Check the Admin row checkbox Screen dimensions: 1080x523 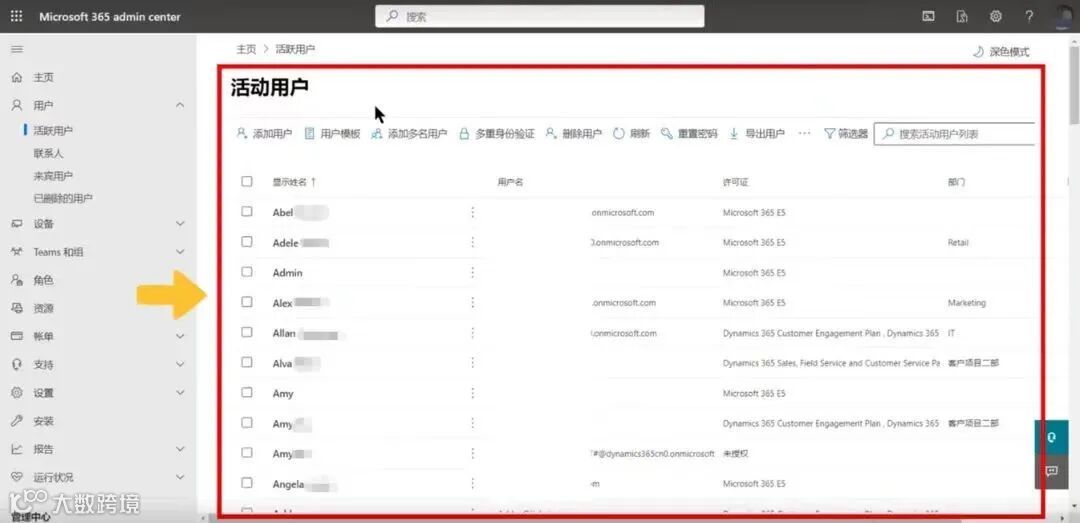click(x=247, y=272)
